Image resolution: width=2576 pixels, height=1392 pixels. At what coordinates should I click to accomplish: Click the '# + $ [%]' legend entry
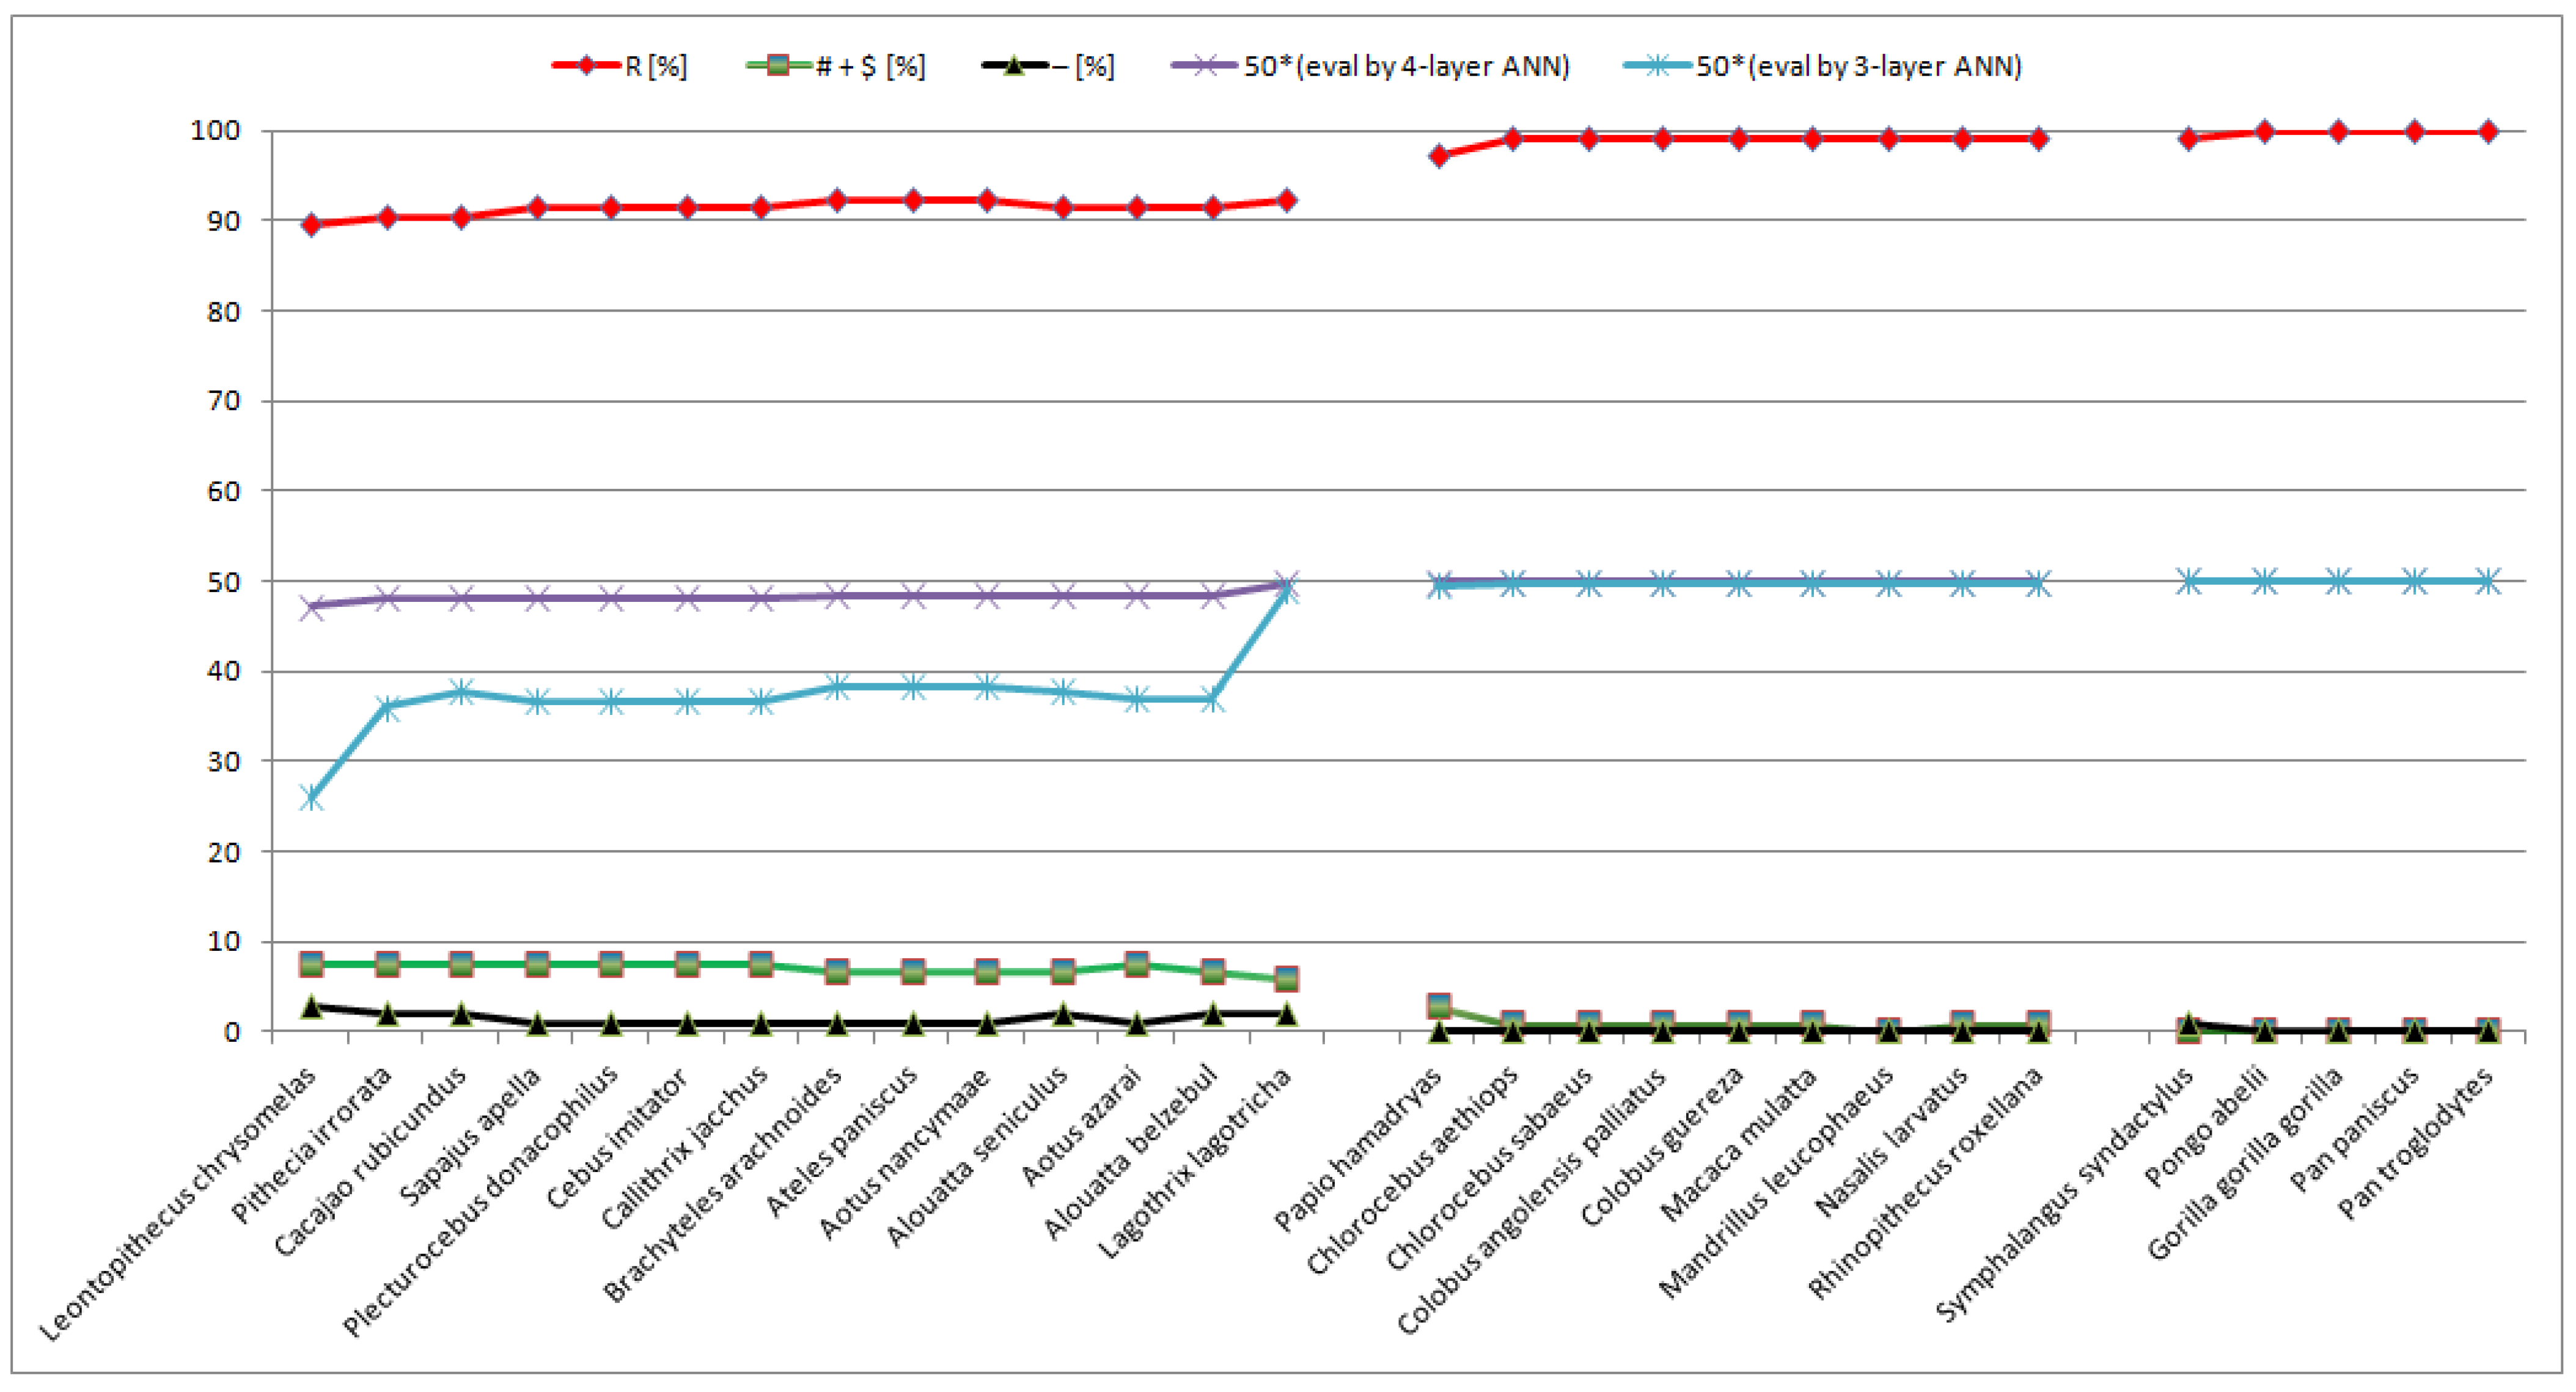click(x=837, y=66)
